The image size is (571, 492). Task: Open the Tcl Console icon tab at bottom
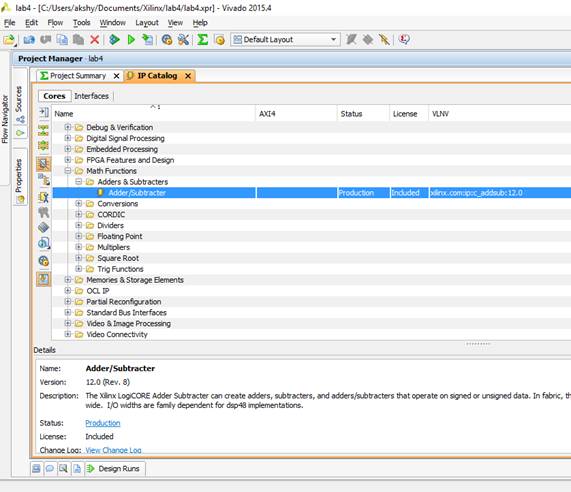point(36,468)
